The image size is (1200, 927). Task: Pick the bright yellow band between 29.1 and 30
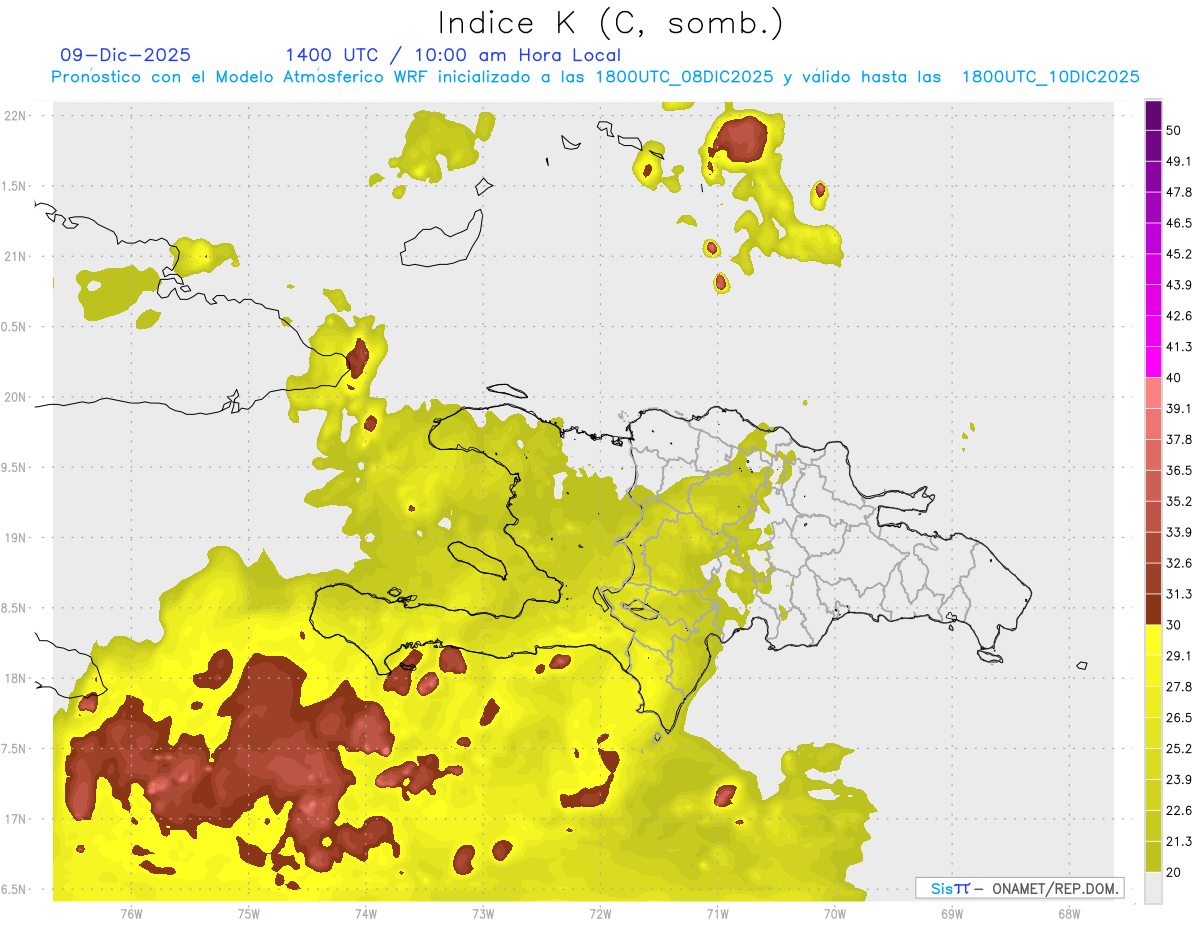1153,640
